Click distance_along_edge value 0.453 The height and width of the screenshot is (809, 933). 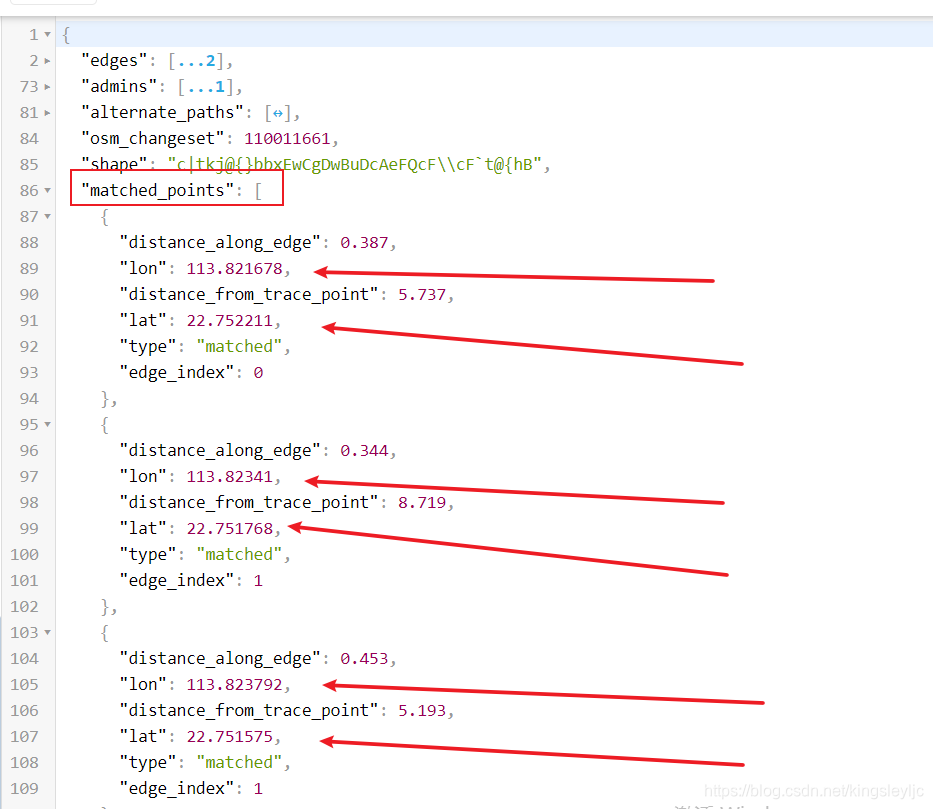click(x=364, y=659)
